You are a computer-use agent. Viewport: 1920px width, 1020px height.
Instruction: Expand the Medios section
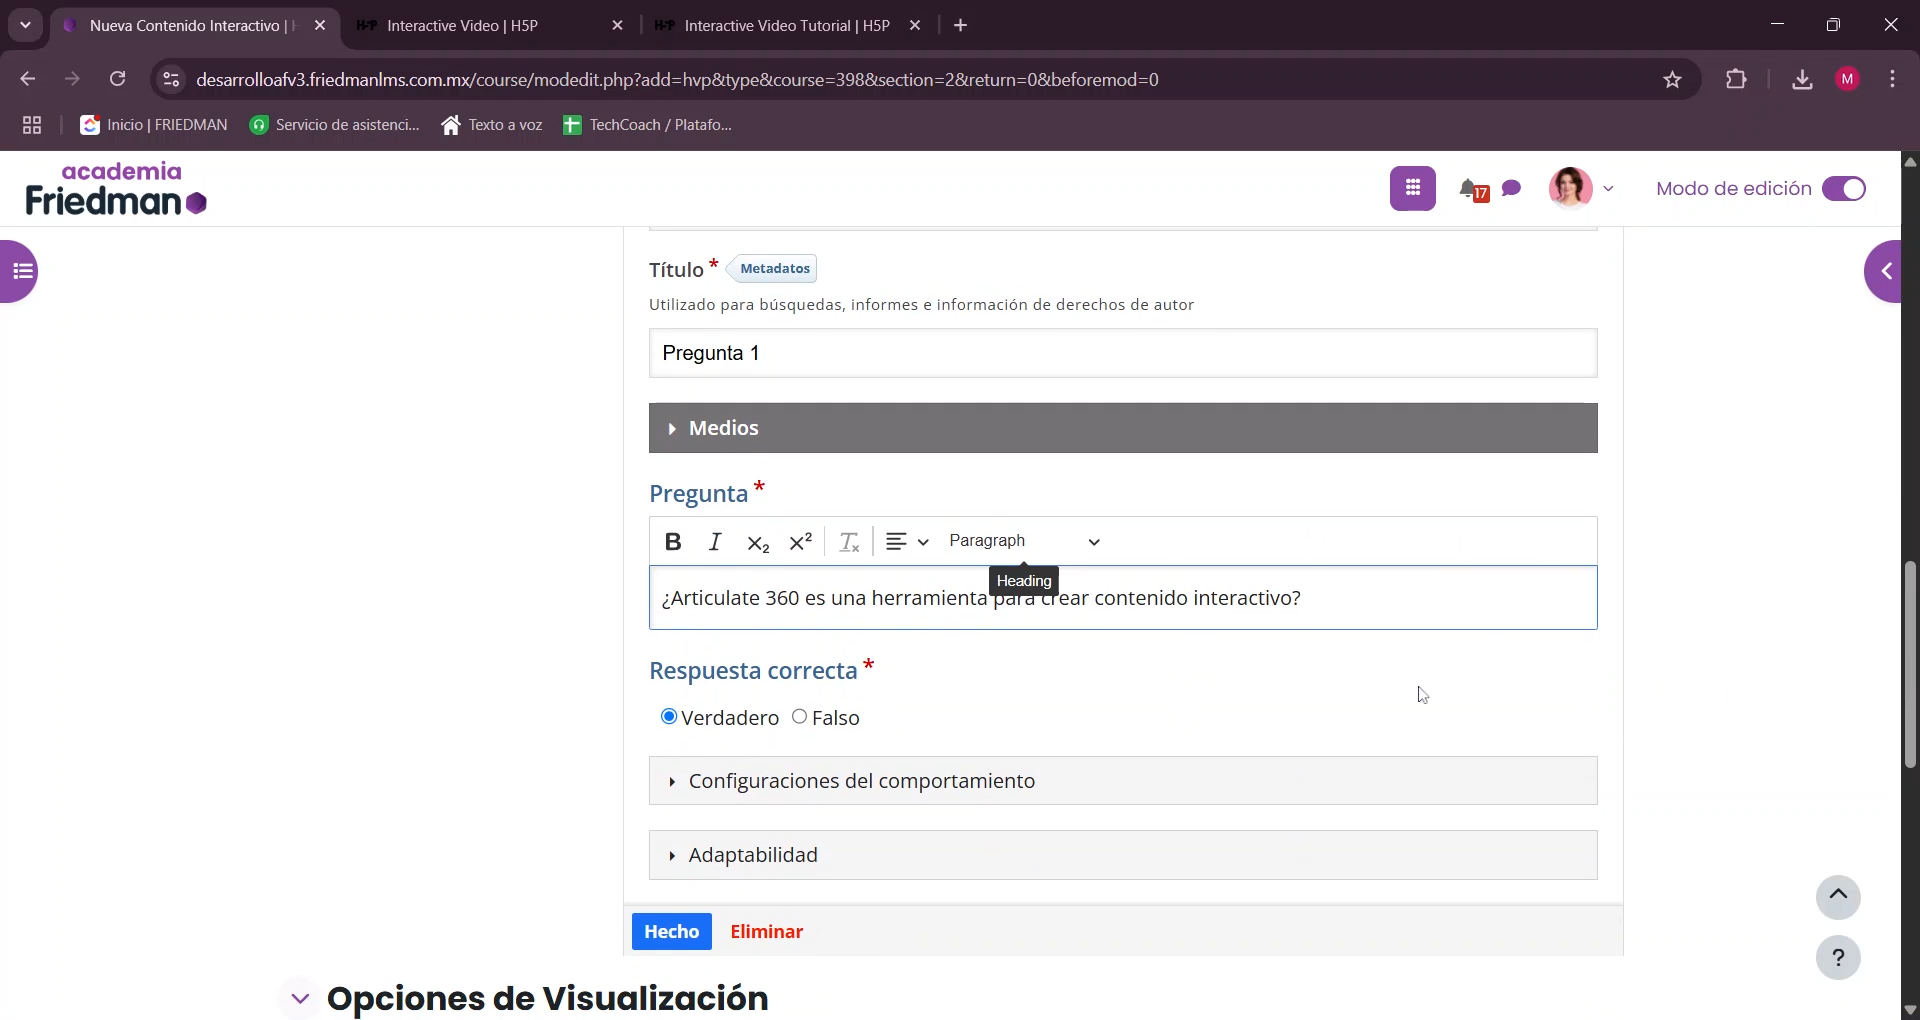point(1123,428)
